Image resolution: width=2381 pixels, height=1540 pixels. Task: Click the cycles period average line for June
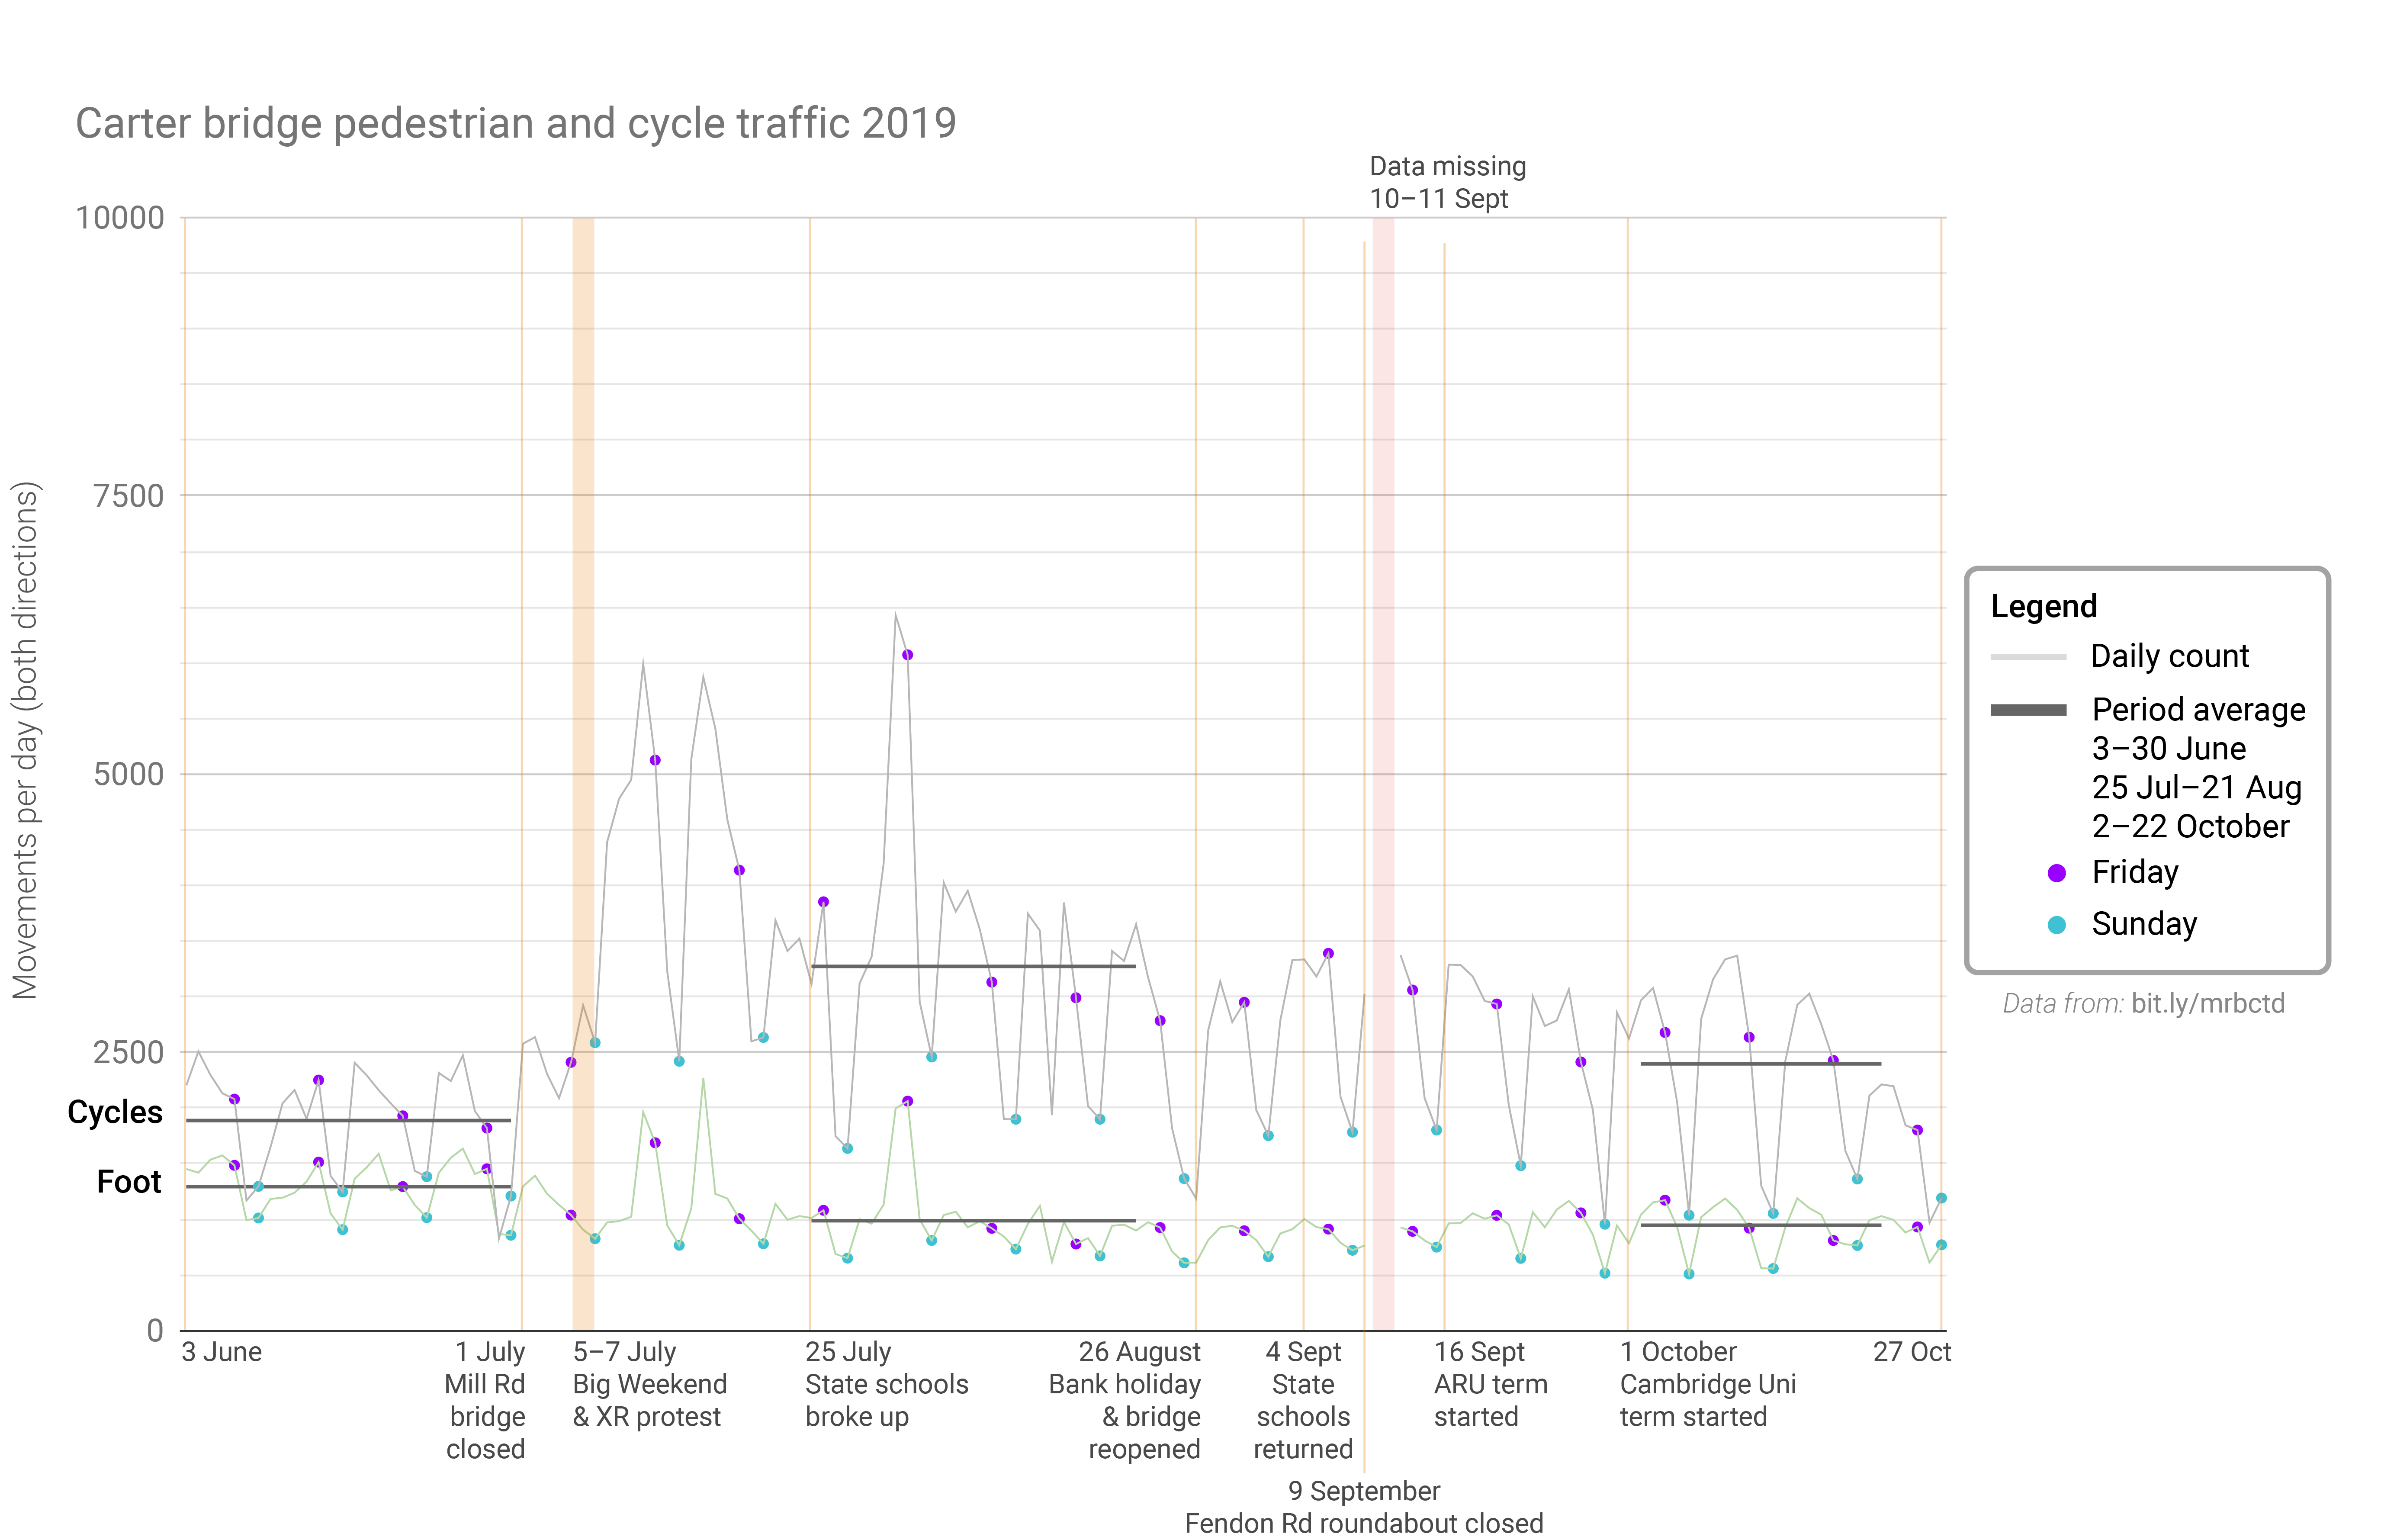tap(348, 1120)
